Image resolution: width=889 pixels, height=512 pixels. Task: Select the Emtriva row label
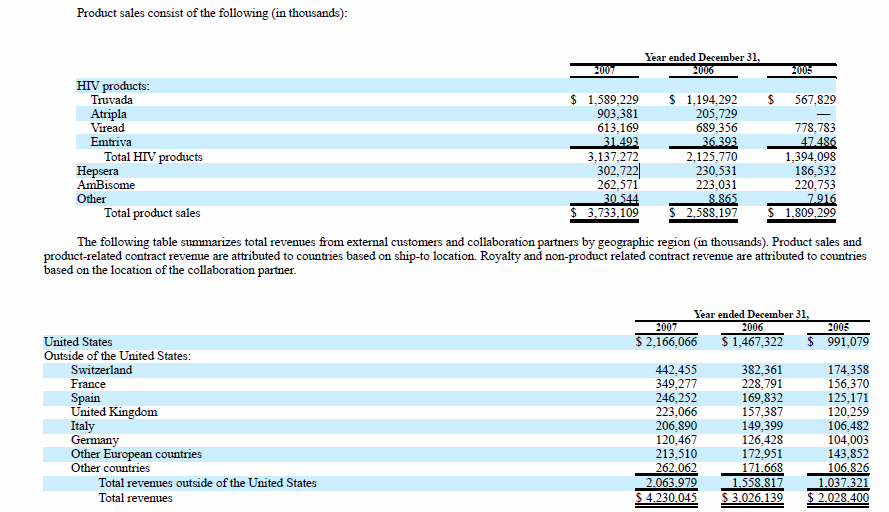click(x=111, y=142)
